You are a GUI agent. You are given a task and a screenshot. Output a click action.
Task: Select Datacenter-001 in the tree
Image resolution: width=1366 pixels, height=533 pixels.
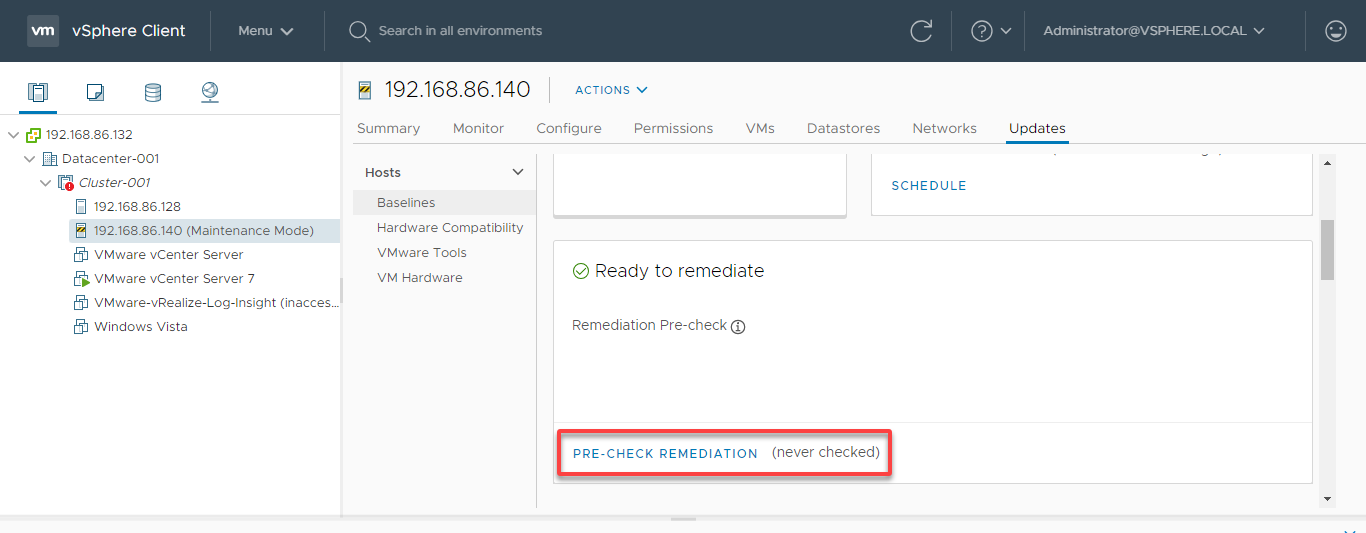coord(110,159)
